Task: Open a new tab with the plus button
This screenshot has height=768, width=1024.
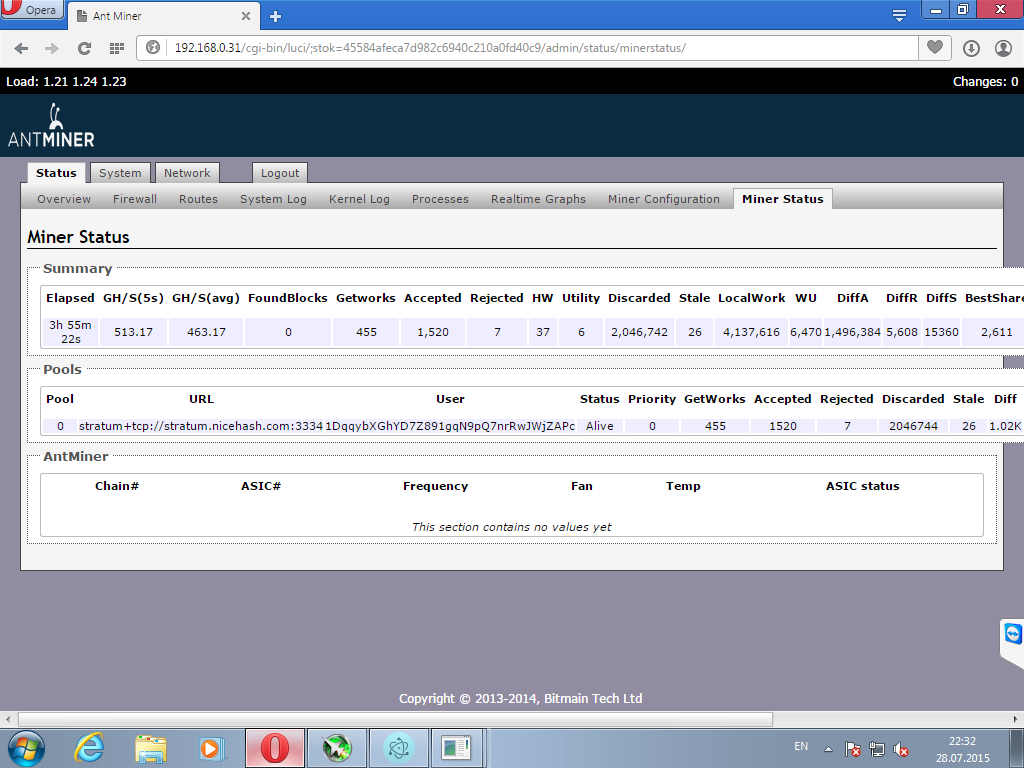Action: click(x=276, y=16)
